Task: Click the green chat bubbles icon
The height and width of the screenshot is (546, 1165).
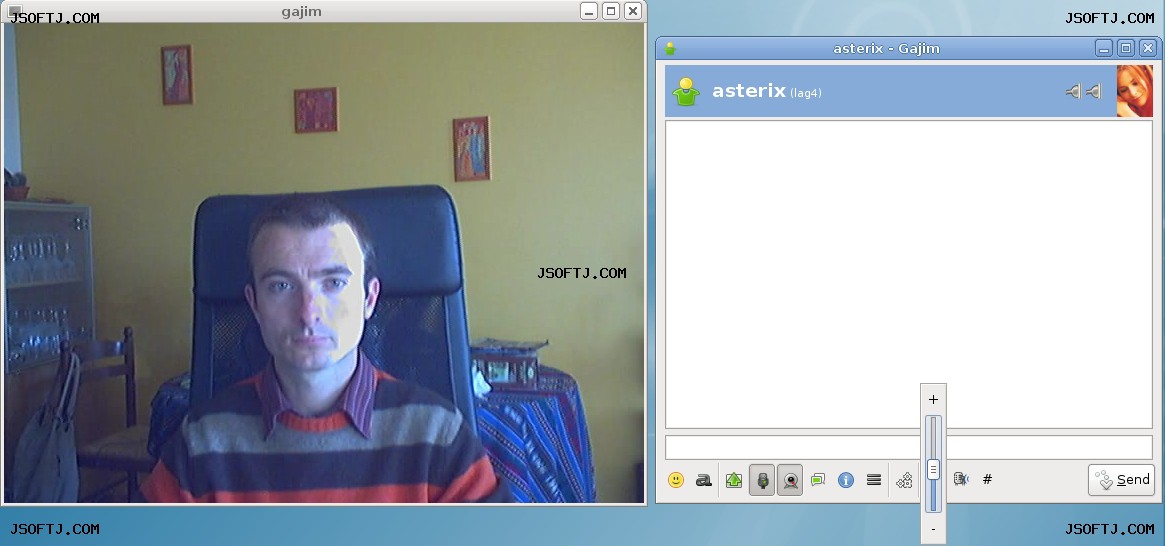Action: coord(818,480)
